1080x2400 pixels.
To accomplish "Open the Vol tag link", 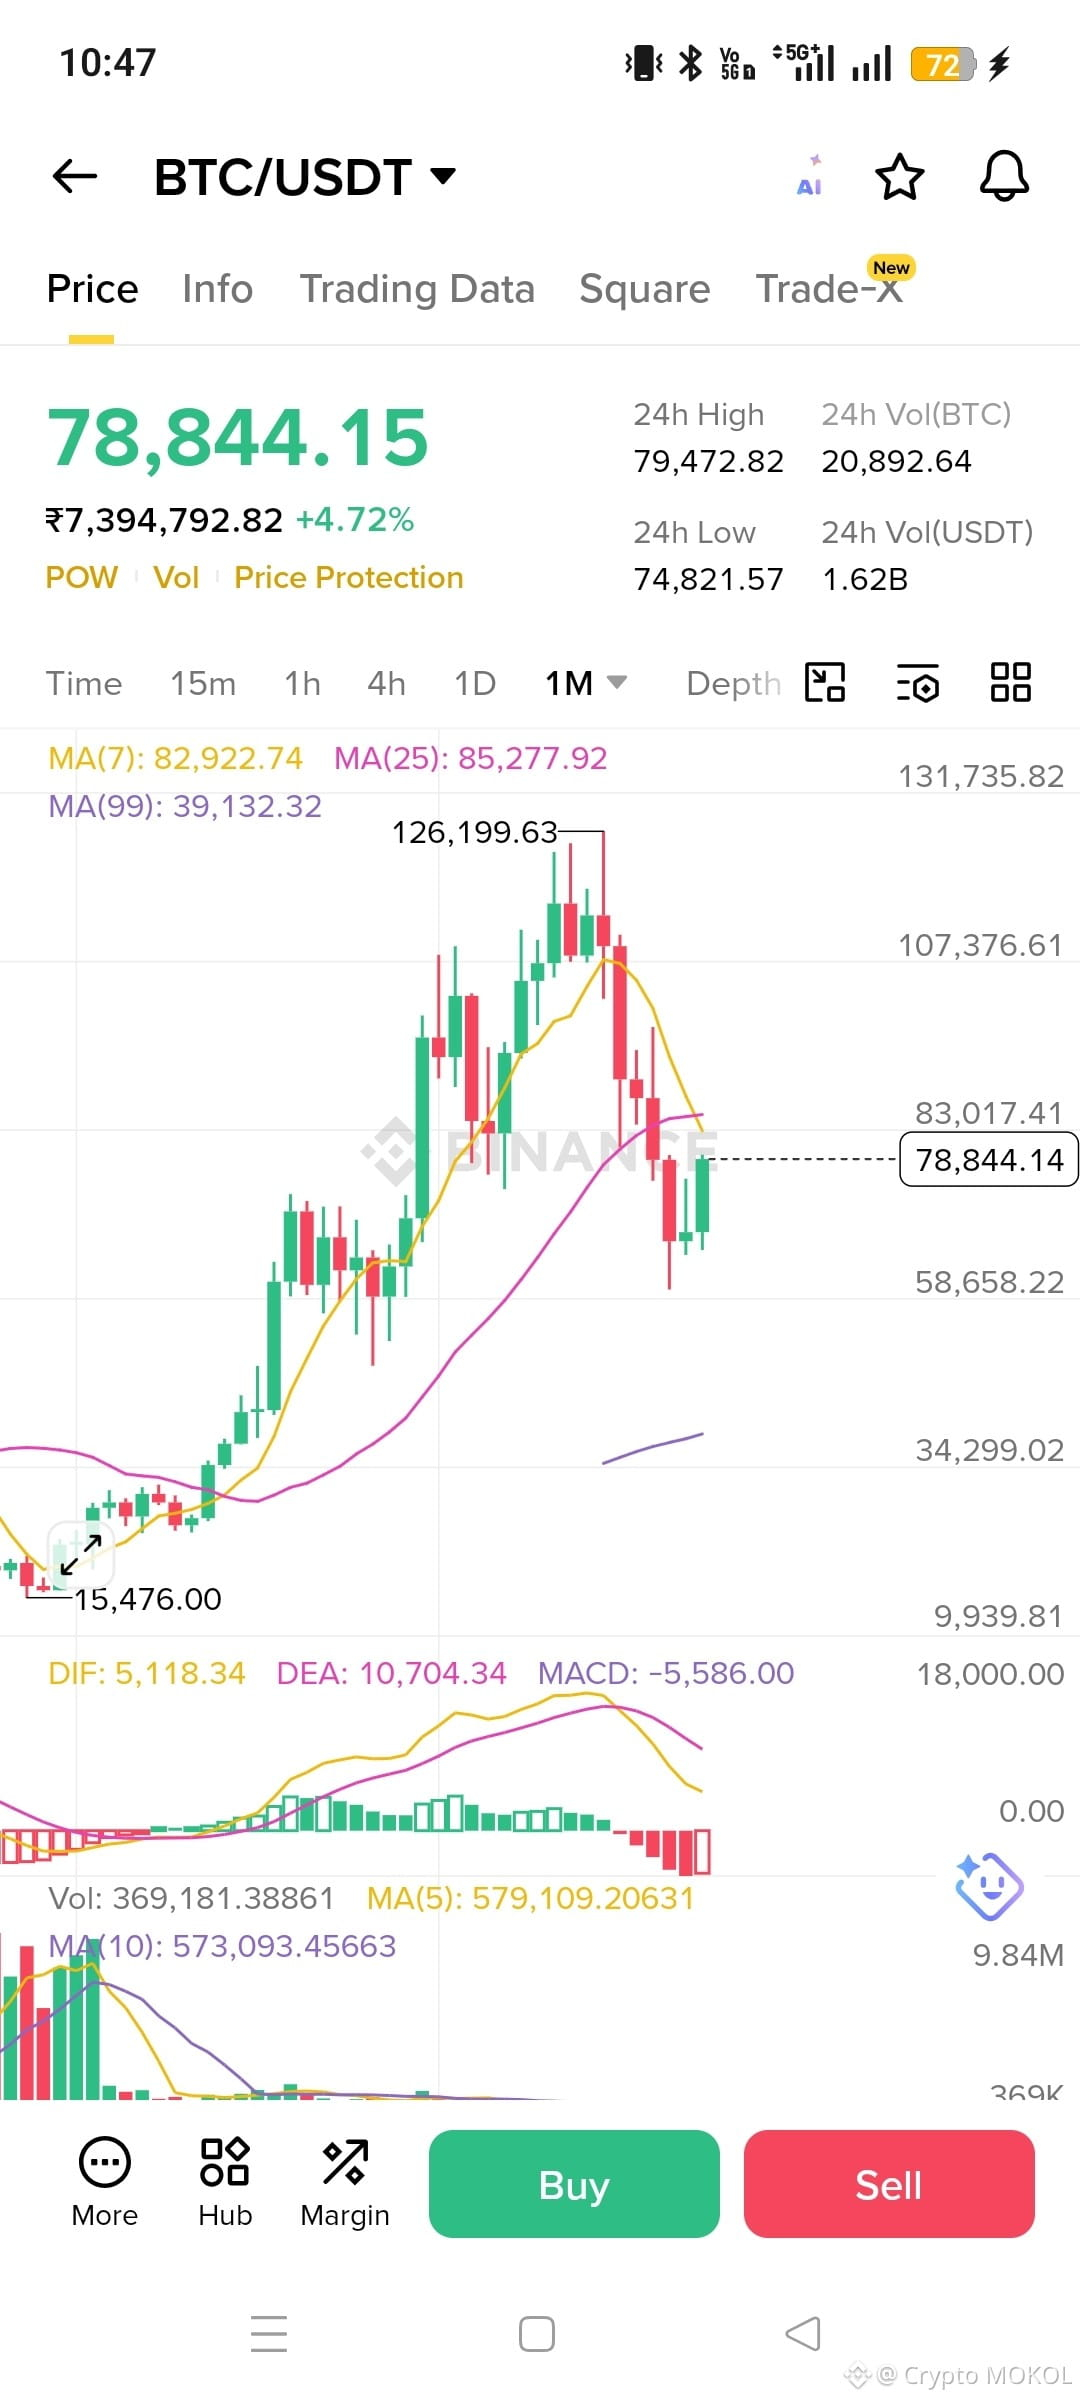I will (x=176, y=577).
